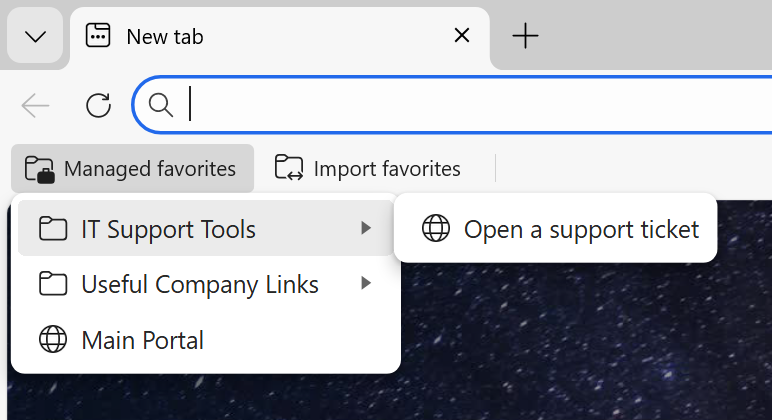Click the Import favorites button

367,168
